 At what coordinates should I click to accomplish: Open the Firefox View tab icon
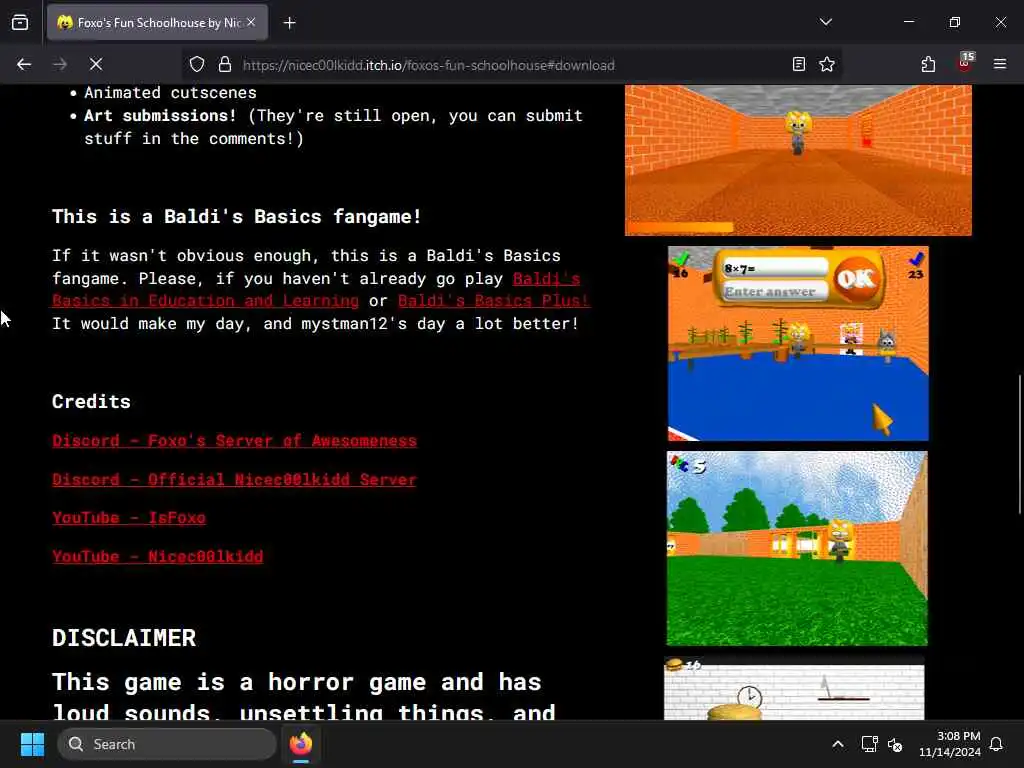click(x=20, y=22)
